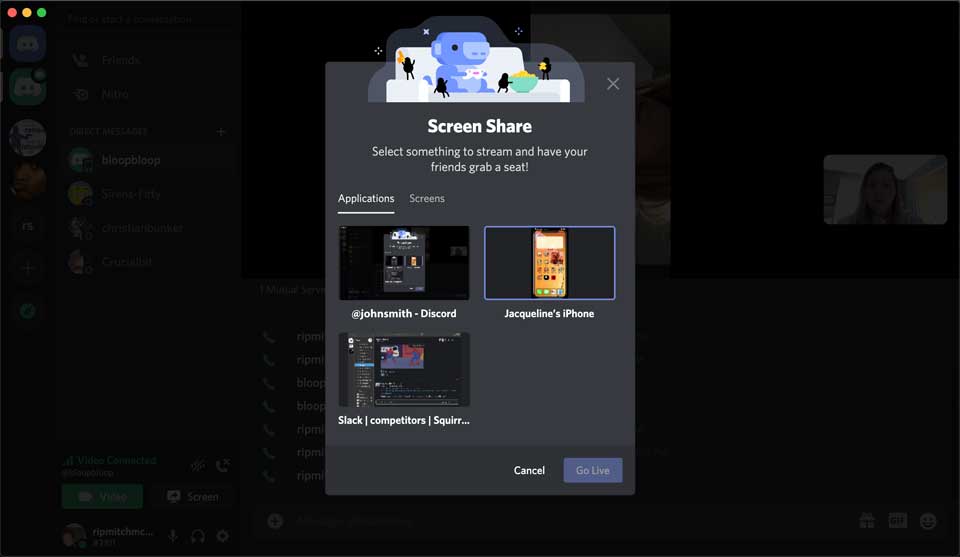
Task: Open the GIF picker
Action: (898, 521)
